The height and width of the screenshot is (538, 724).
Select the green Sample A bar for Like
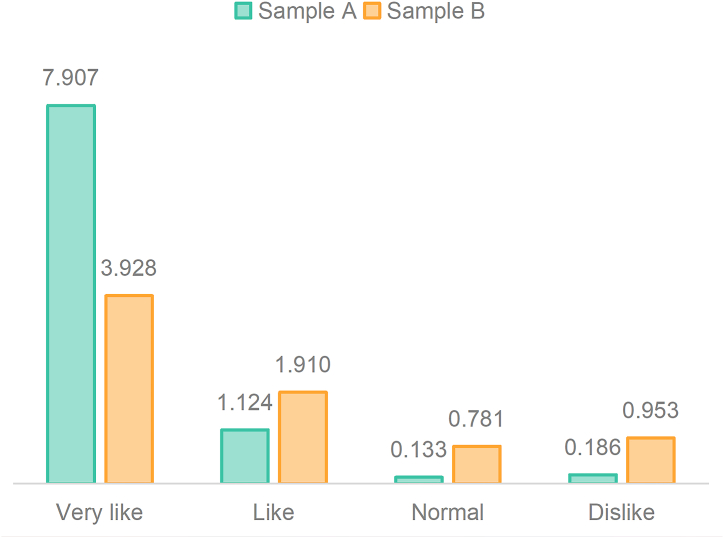pos(245,456)
